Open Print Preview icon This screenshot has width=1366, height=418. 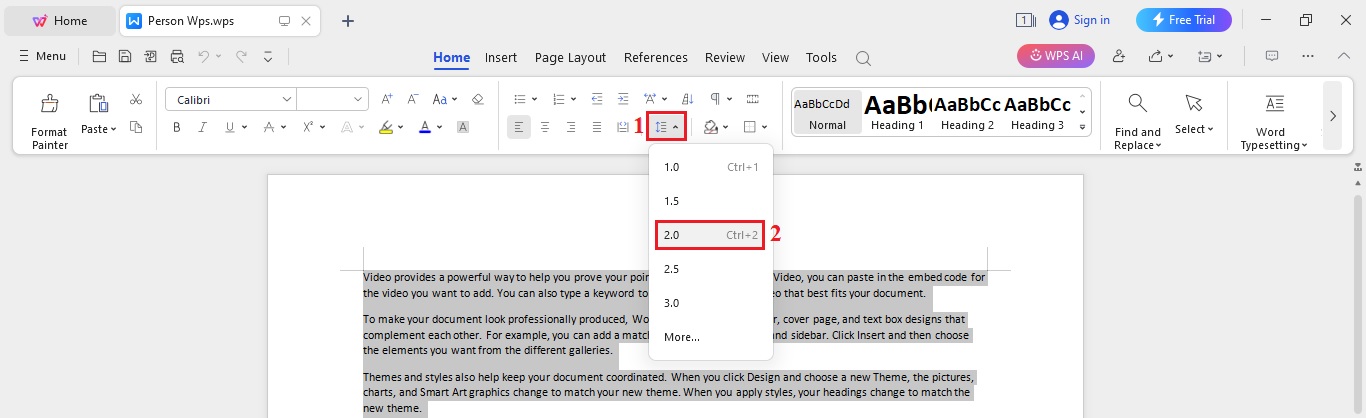click(177, 57)
